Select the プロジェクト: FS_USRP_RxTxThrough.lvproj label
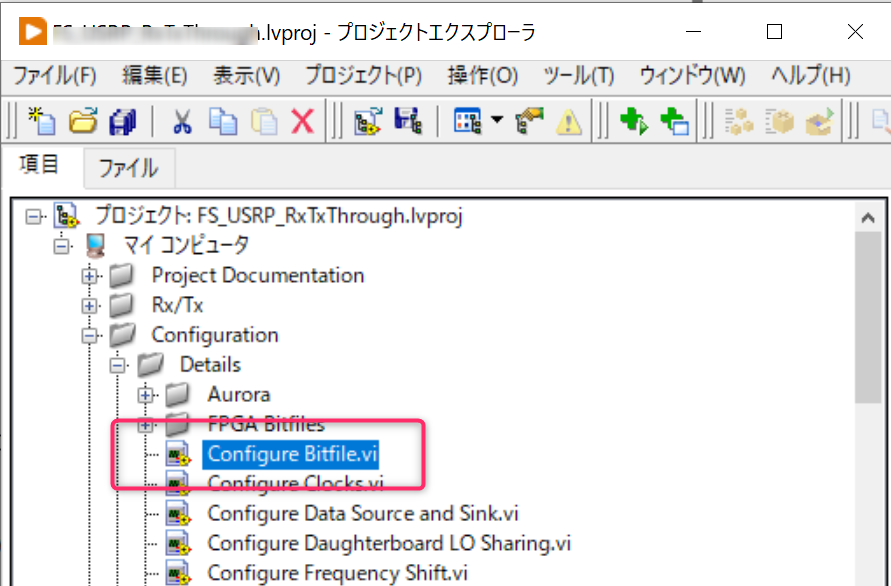Viewport: 891px width, 586px height. coord(278,217)
